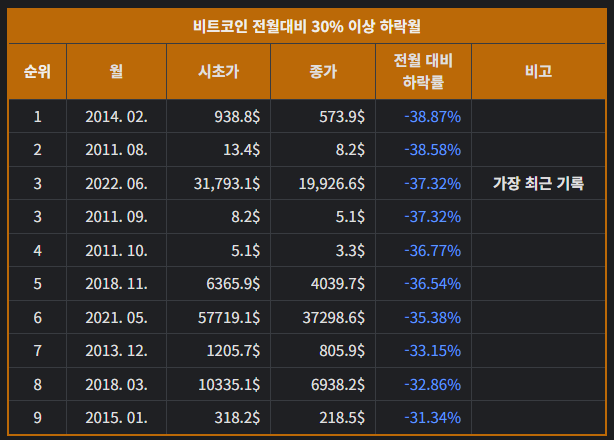
Task: Click the note '가장 최근 기록'
Action: (x=538, y=183)
